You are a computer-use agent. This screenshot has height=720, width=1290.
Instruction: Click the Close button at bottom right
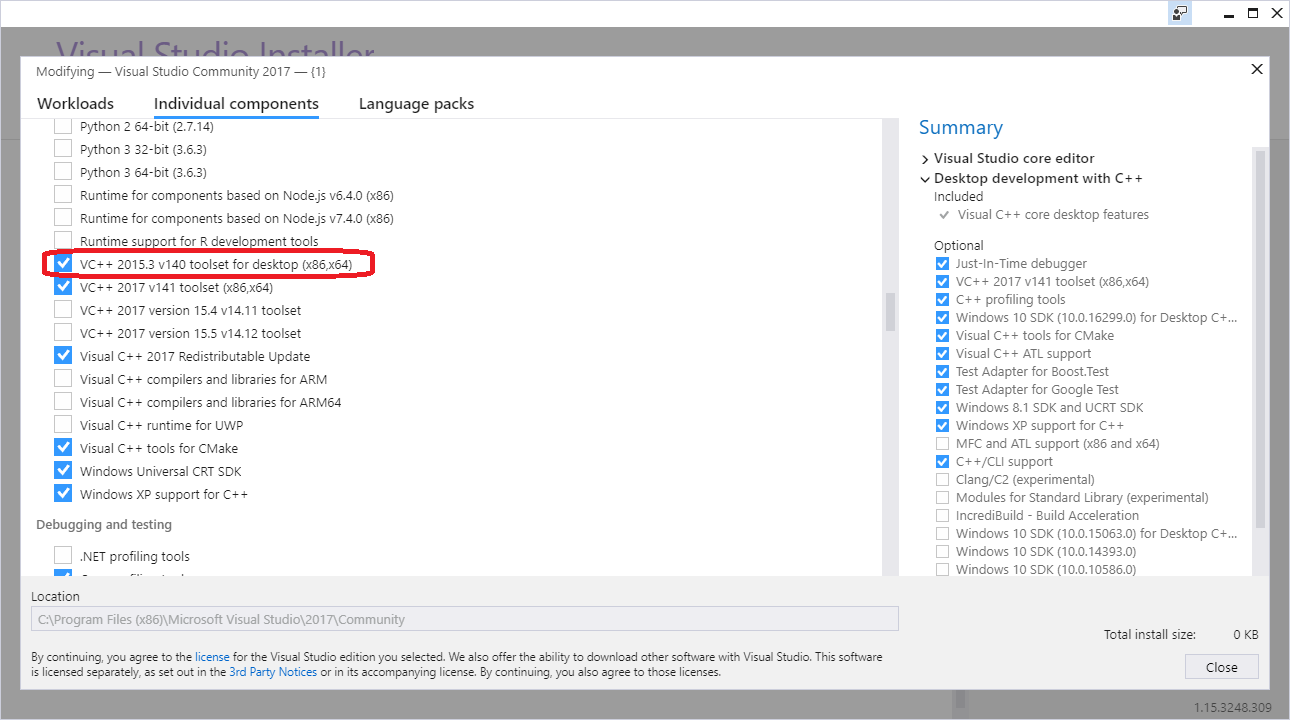pyautogui.click(x=1221, y=667)
